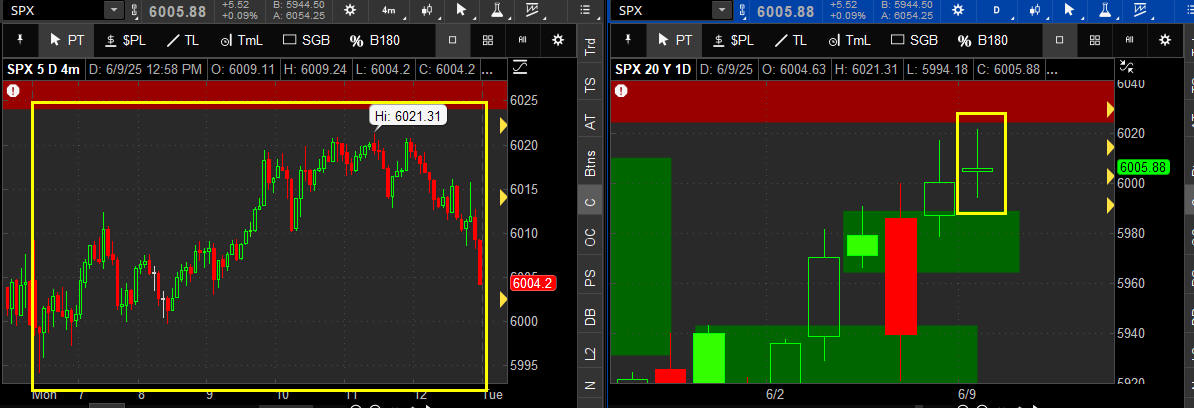Image resolution: width=1194 pixels, height=408 pixels.
Task: Open the D timeframe dropdown on right chart
Action: click(996, 10)
